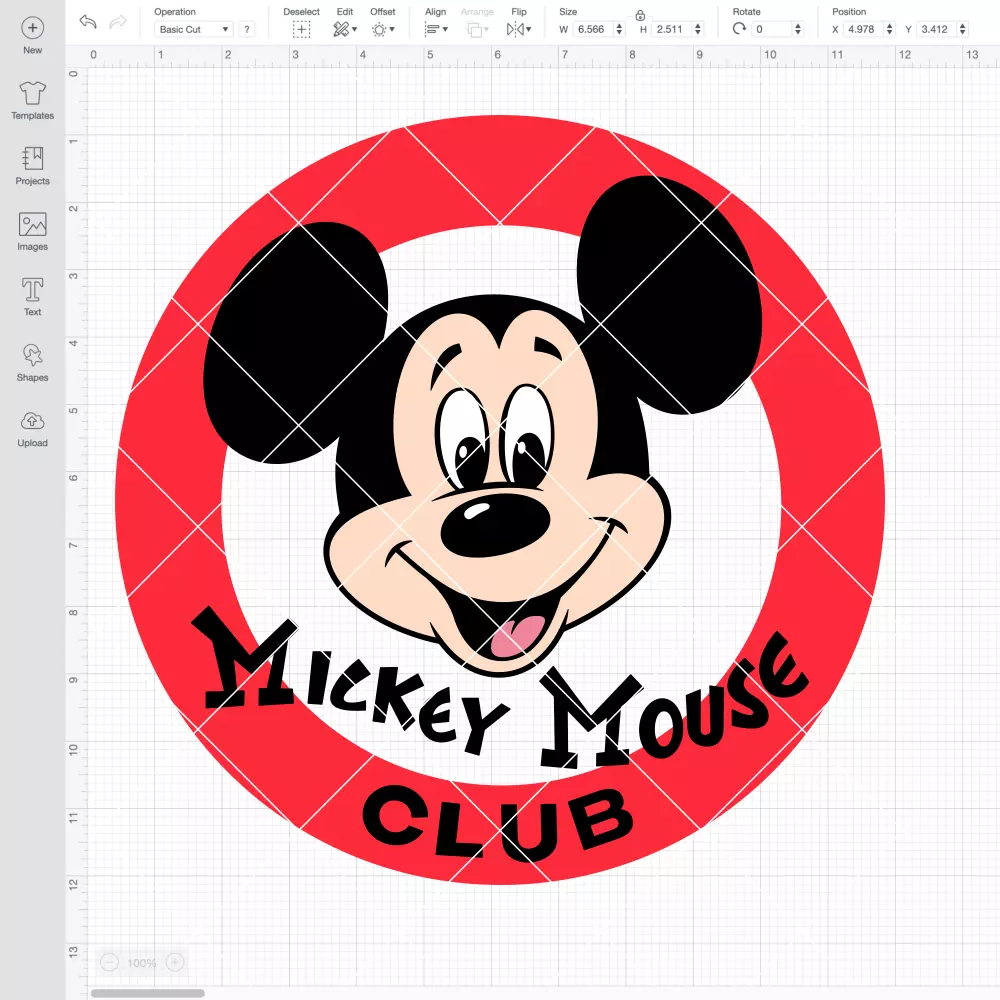Viewport: 1000px width, 1000px height.
Task: Click the Width size field
Action: pyautogui.click(x=593, y=29)
